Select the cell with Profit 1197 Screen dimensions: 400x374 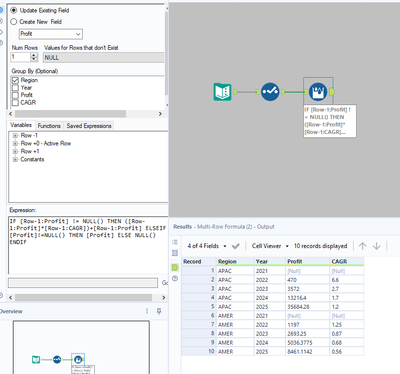(307, 325)
